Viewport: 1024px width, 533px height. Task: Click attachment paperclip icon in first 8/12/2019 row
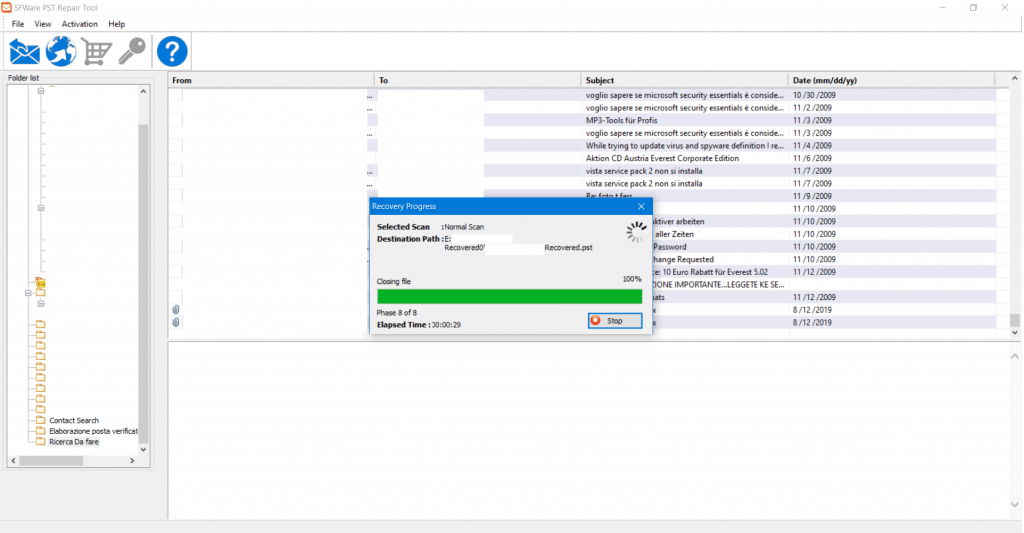tap(176, 310)
